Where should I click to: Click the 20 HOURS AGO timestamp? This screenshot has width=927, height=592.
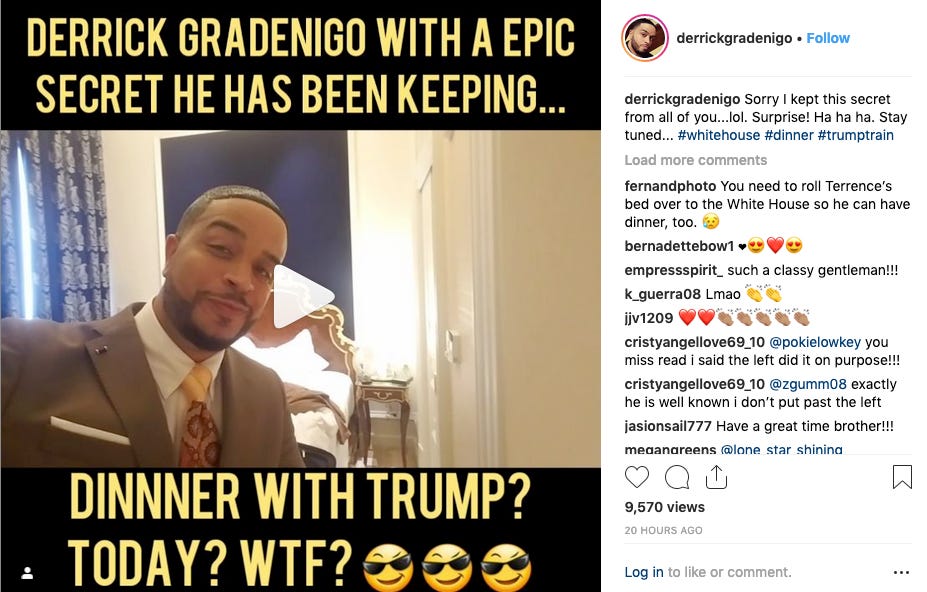(x=663, y=530)
